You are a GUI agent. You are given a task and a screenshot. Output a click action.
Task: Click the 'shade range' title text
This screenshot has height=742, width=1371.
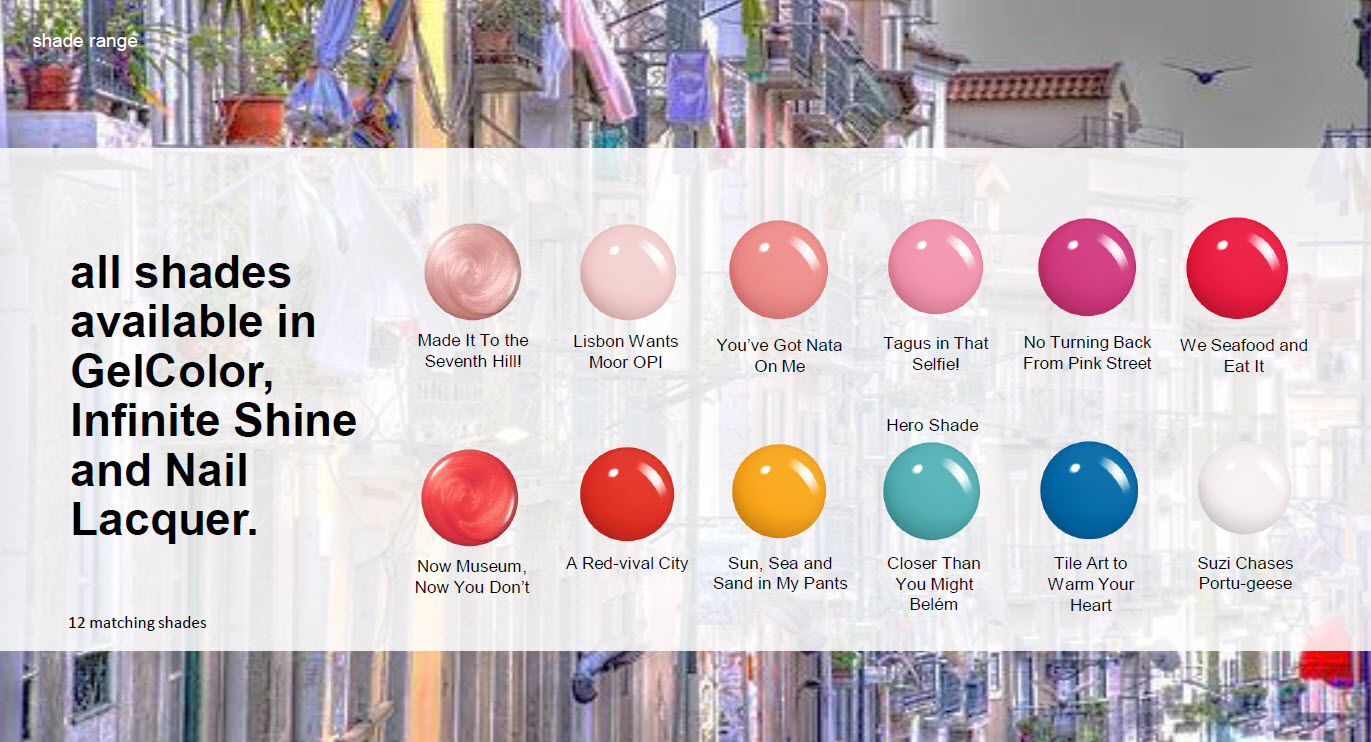[x=84, y=41]
